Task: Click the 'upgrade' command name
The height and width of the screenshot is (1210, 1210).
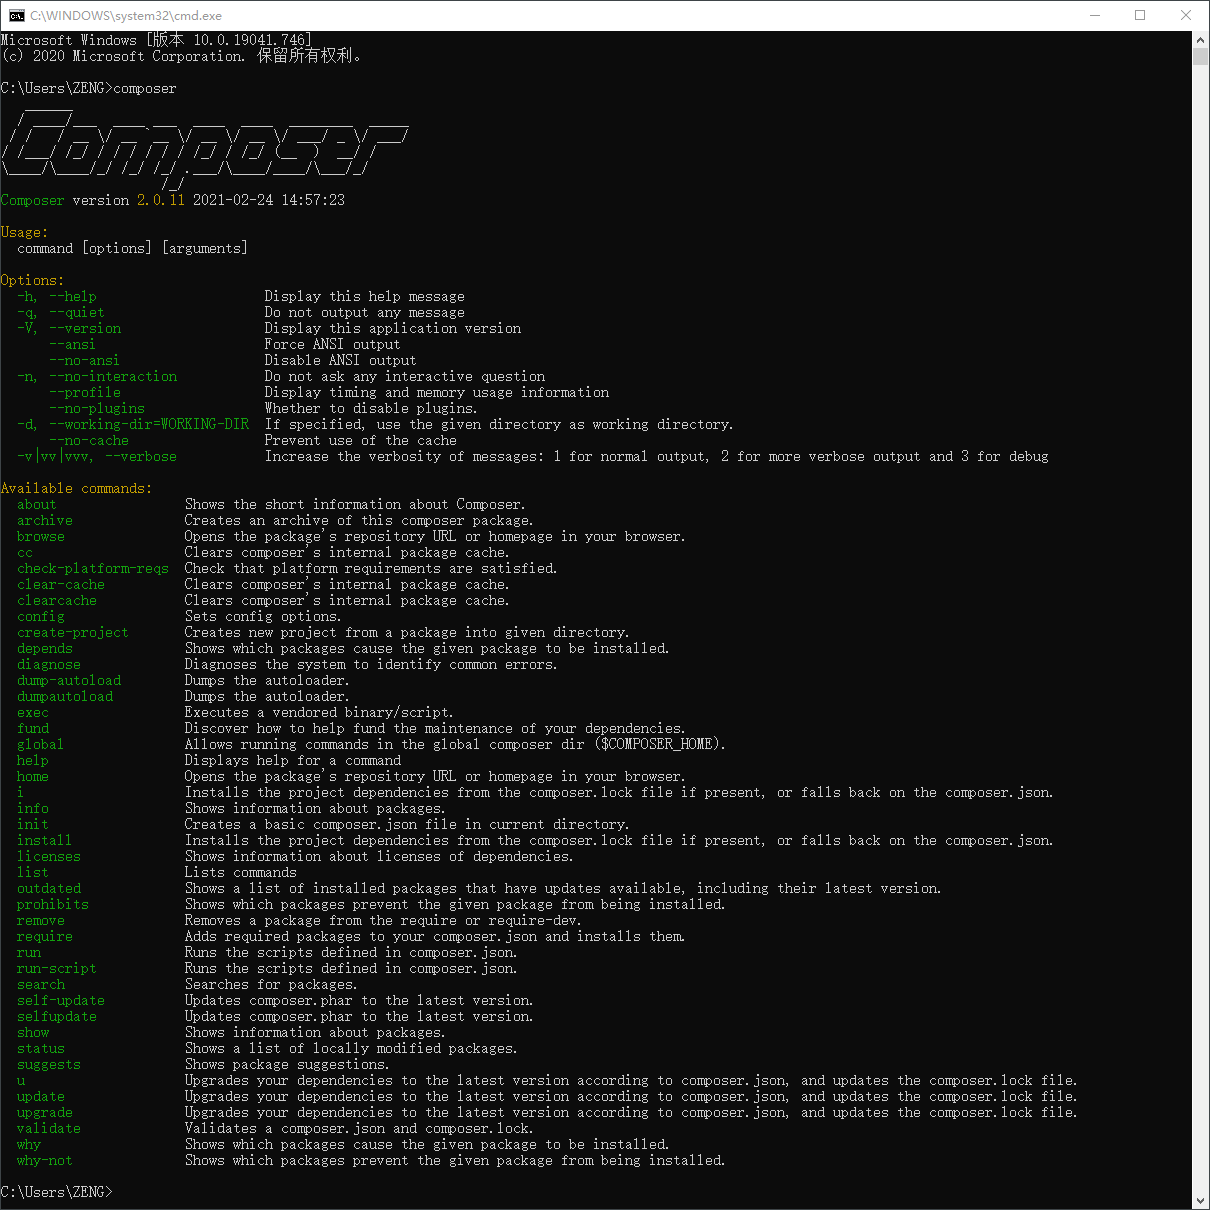Action: pyautogui.click(x=45, y=1112)
